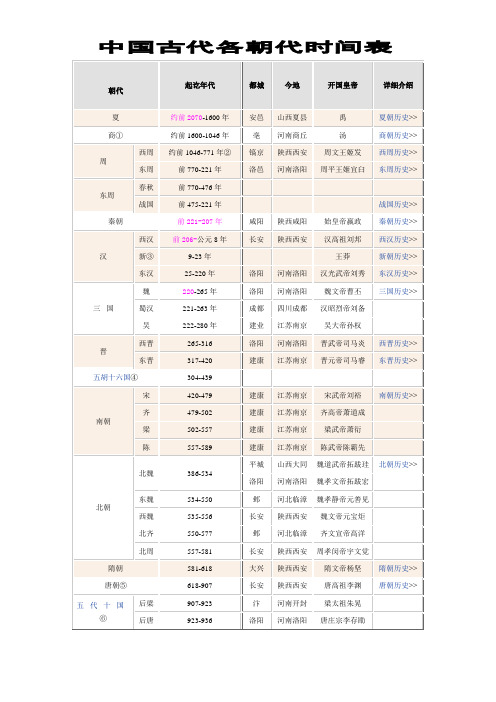496x702 pixels.
Task: Open the 新朝历史>> link
Action: click(x=398, y=257)
